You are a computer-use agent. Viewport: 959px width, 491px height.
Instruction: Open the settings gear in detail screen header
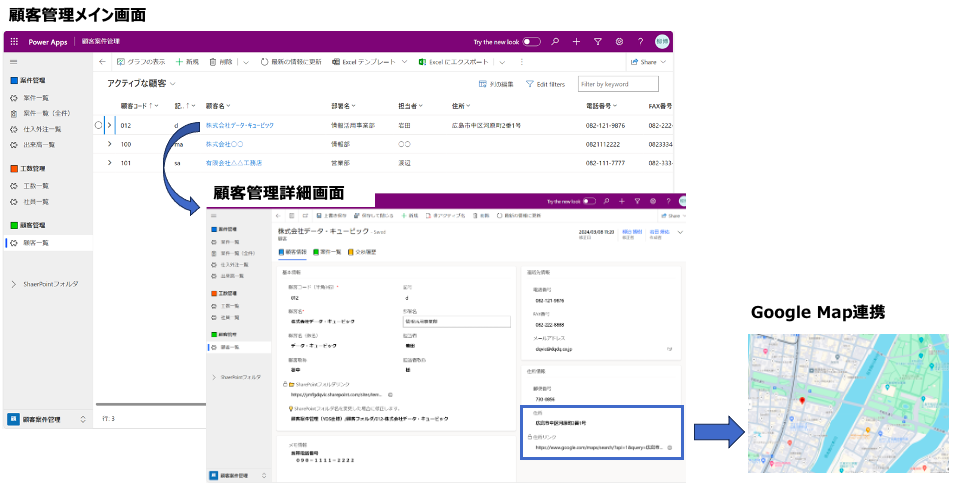click(653, 201)
